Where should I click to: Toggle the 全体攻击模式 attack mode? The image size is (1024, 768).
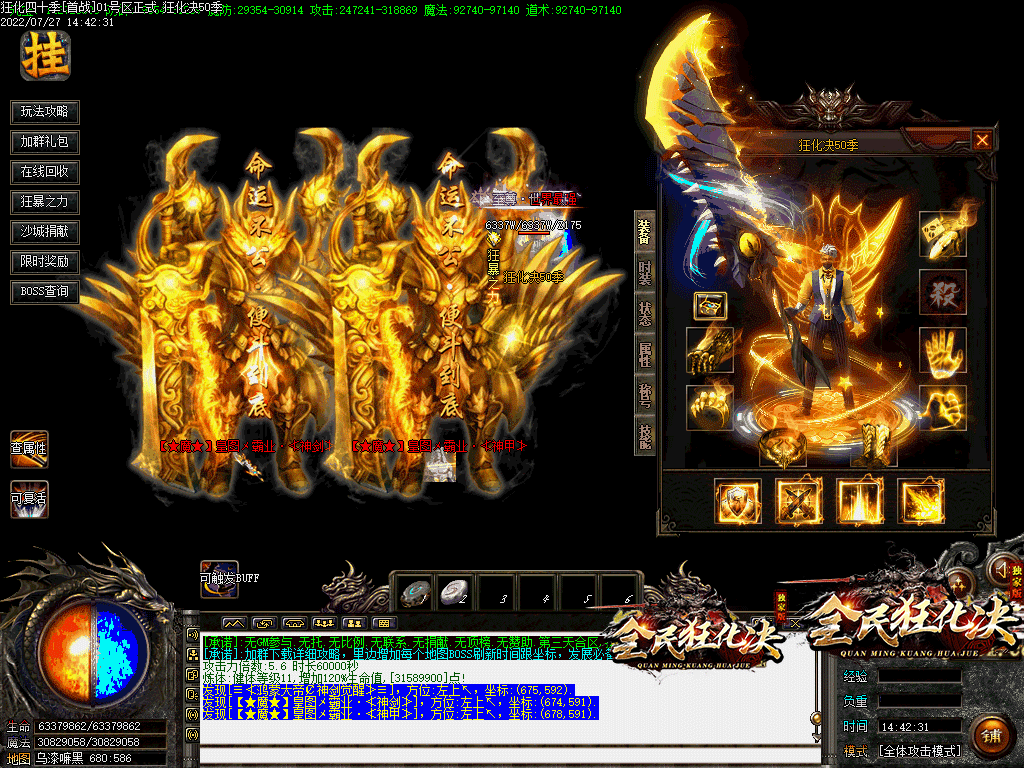click(x=919, y=750)
